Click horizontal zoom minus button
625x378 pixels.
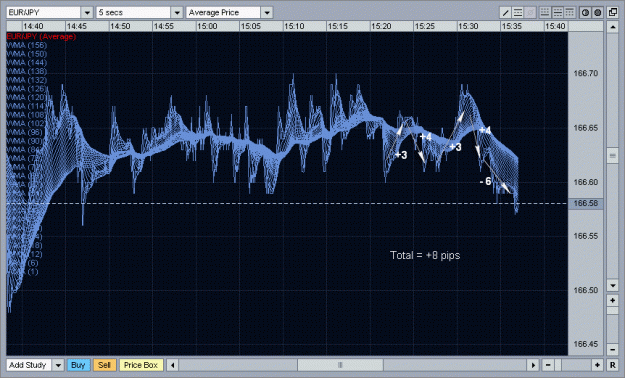[548, 365]
